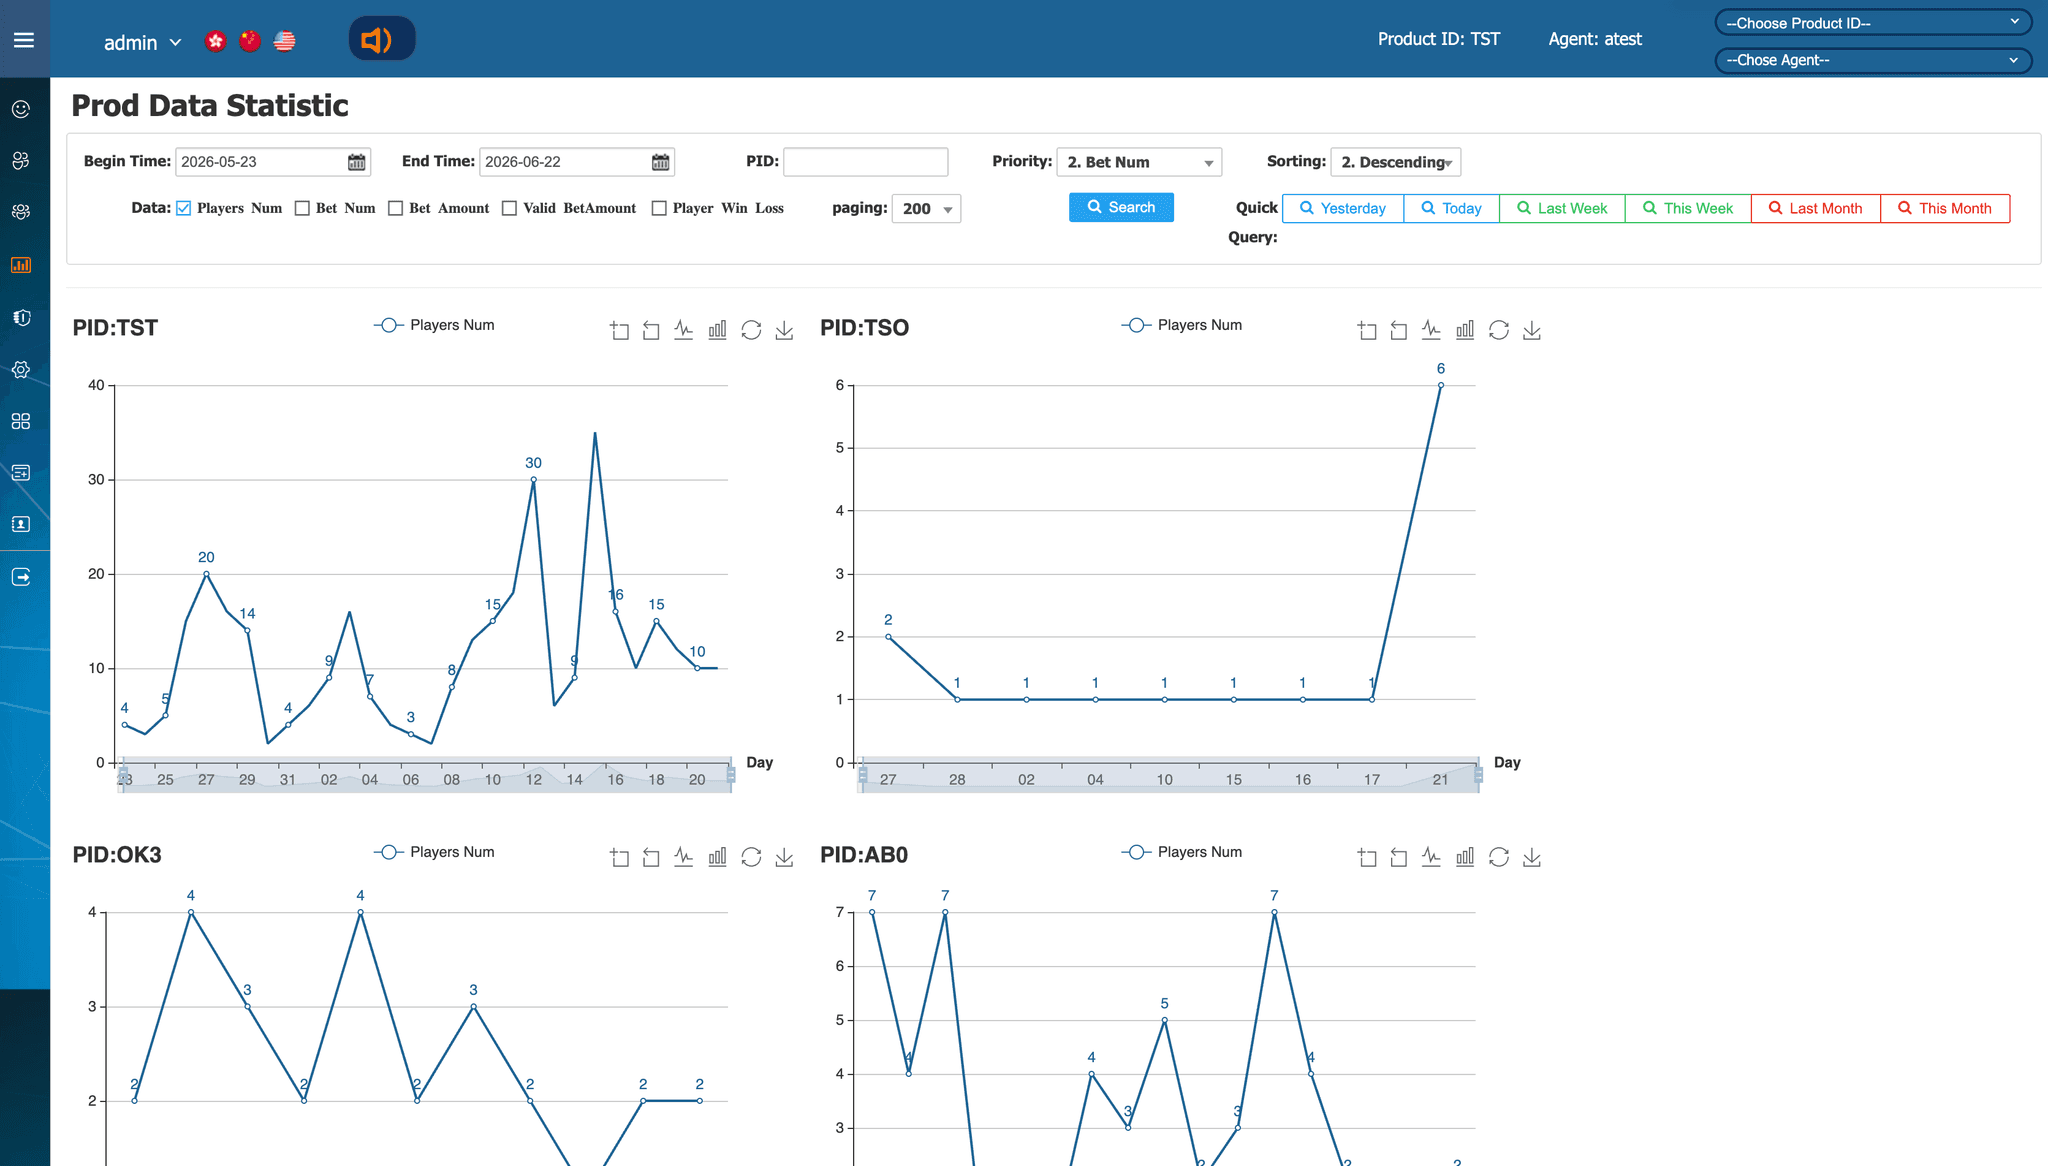This screenshot has height=1166, width=2048.
Task: Run the Last Week quick query
Action: (x=1562, y=208)
